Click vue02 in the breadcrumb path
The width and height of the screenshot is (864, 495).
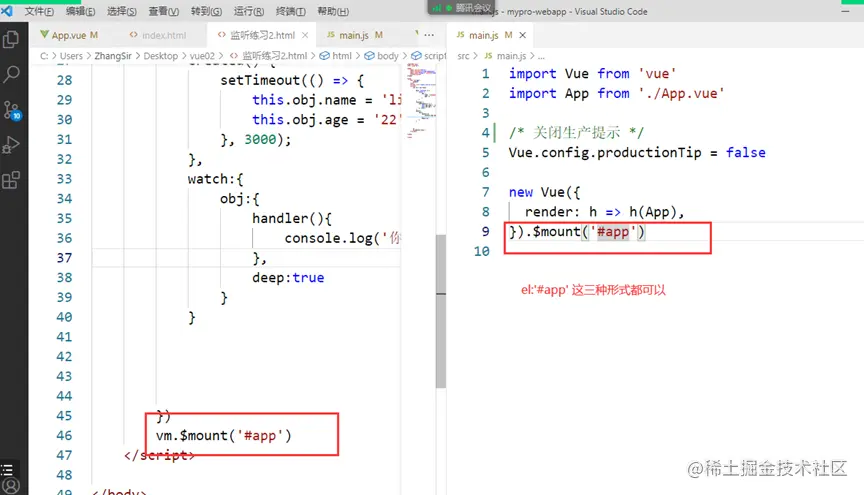(202, 56)
